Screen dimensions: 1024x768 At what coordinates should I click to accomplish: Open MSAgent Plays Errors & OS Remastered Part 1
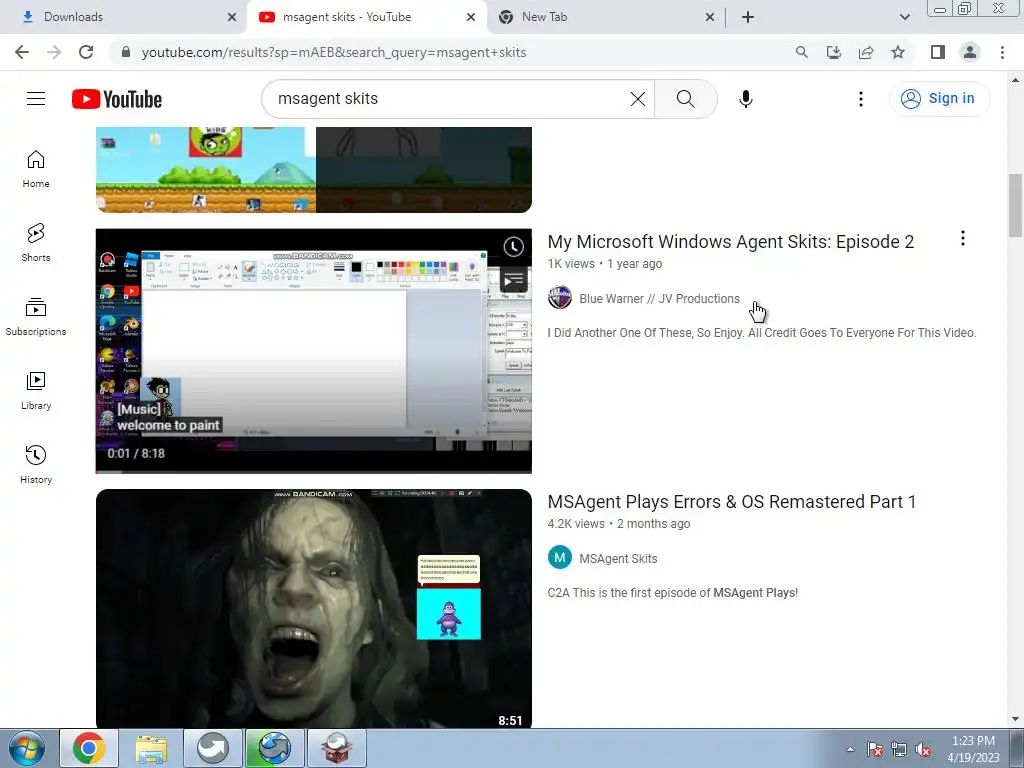tap(731, 502)
